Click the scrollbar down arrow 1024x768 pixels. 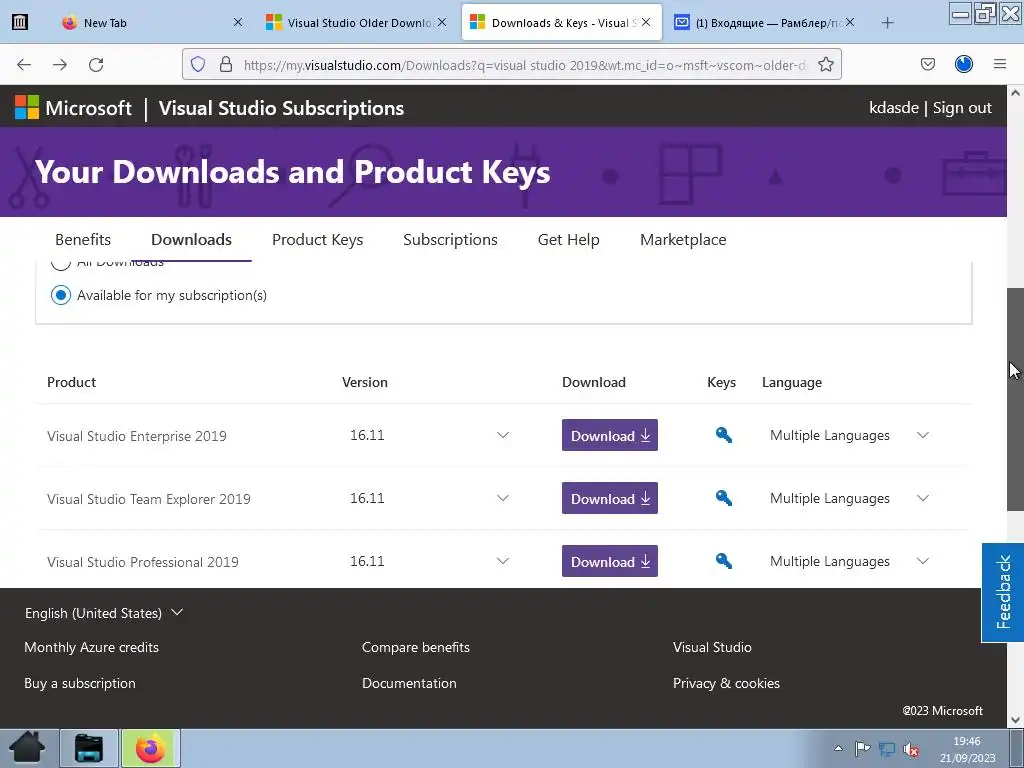(x=1016, y=720)
